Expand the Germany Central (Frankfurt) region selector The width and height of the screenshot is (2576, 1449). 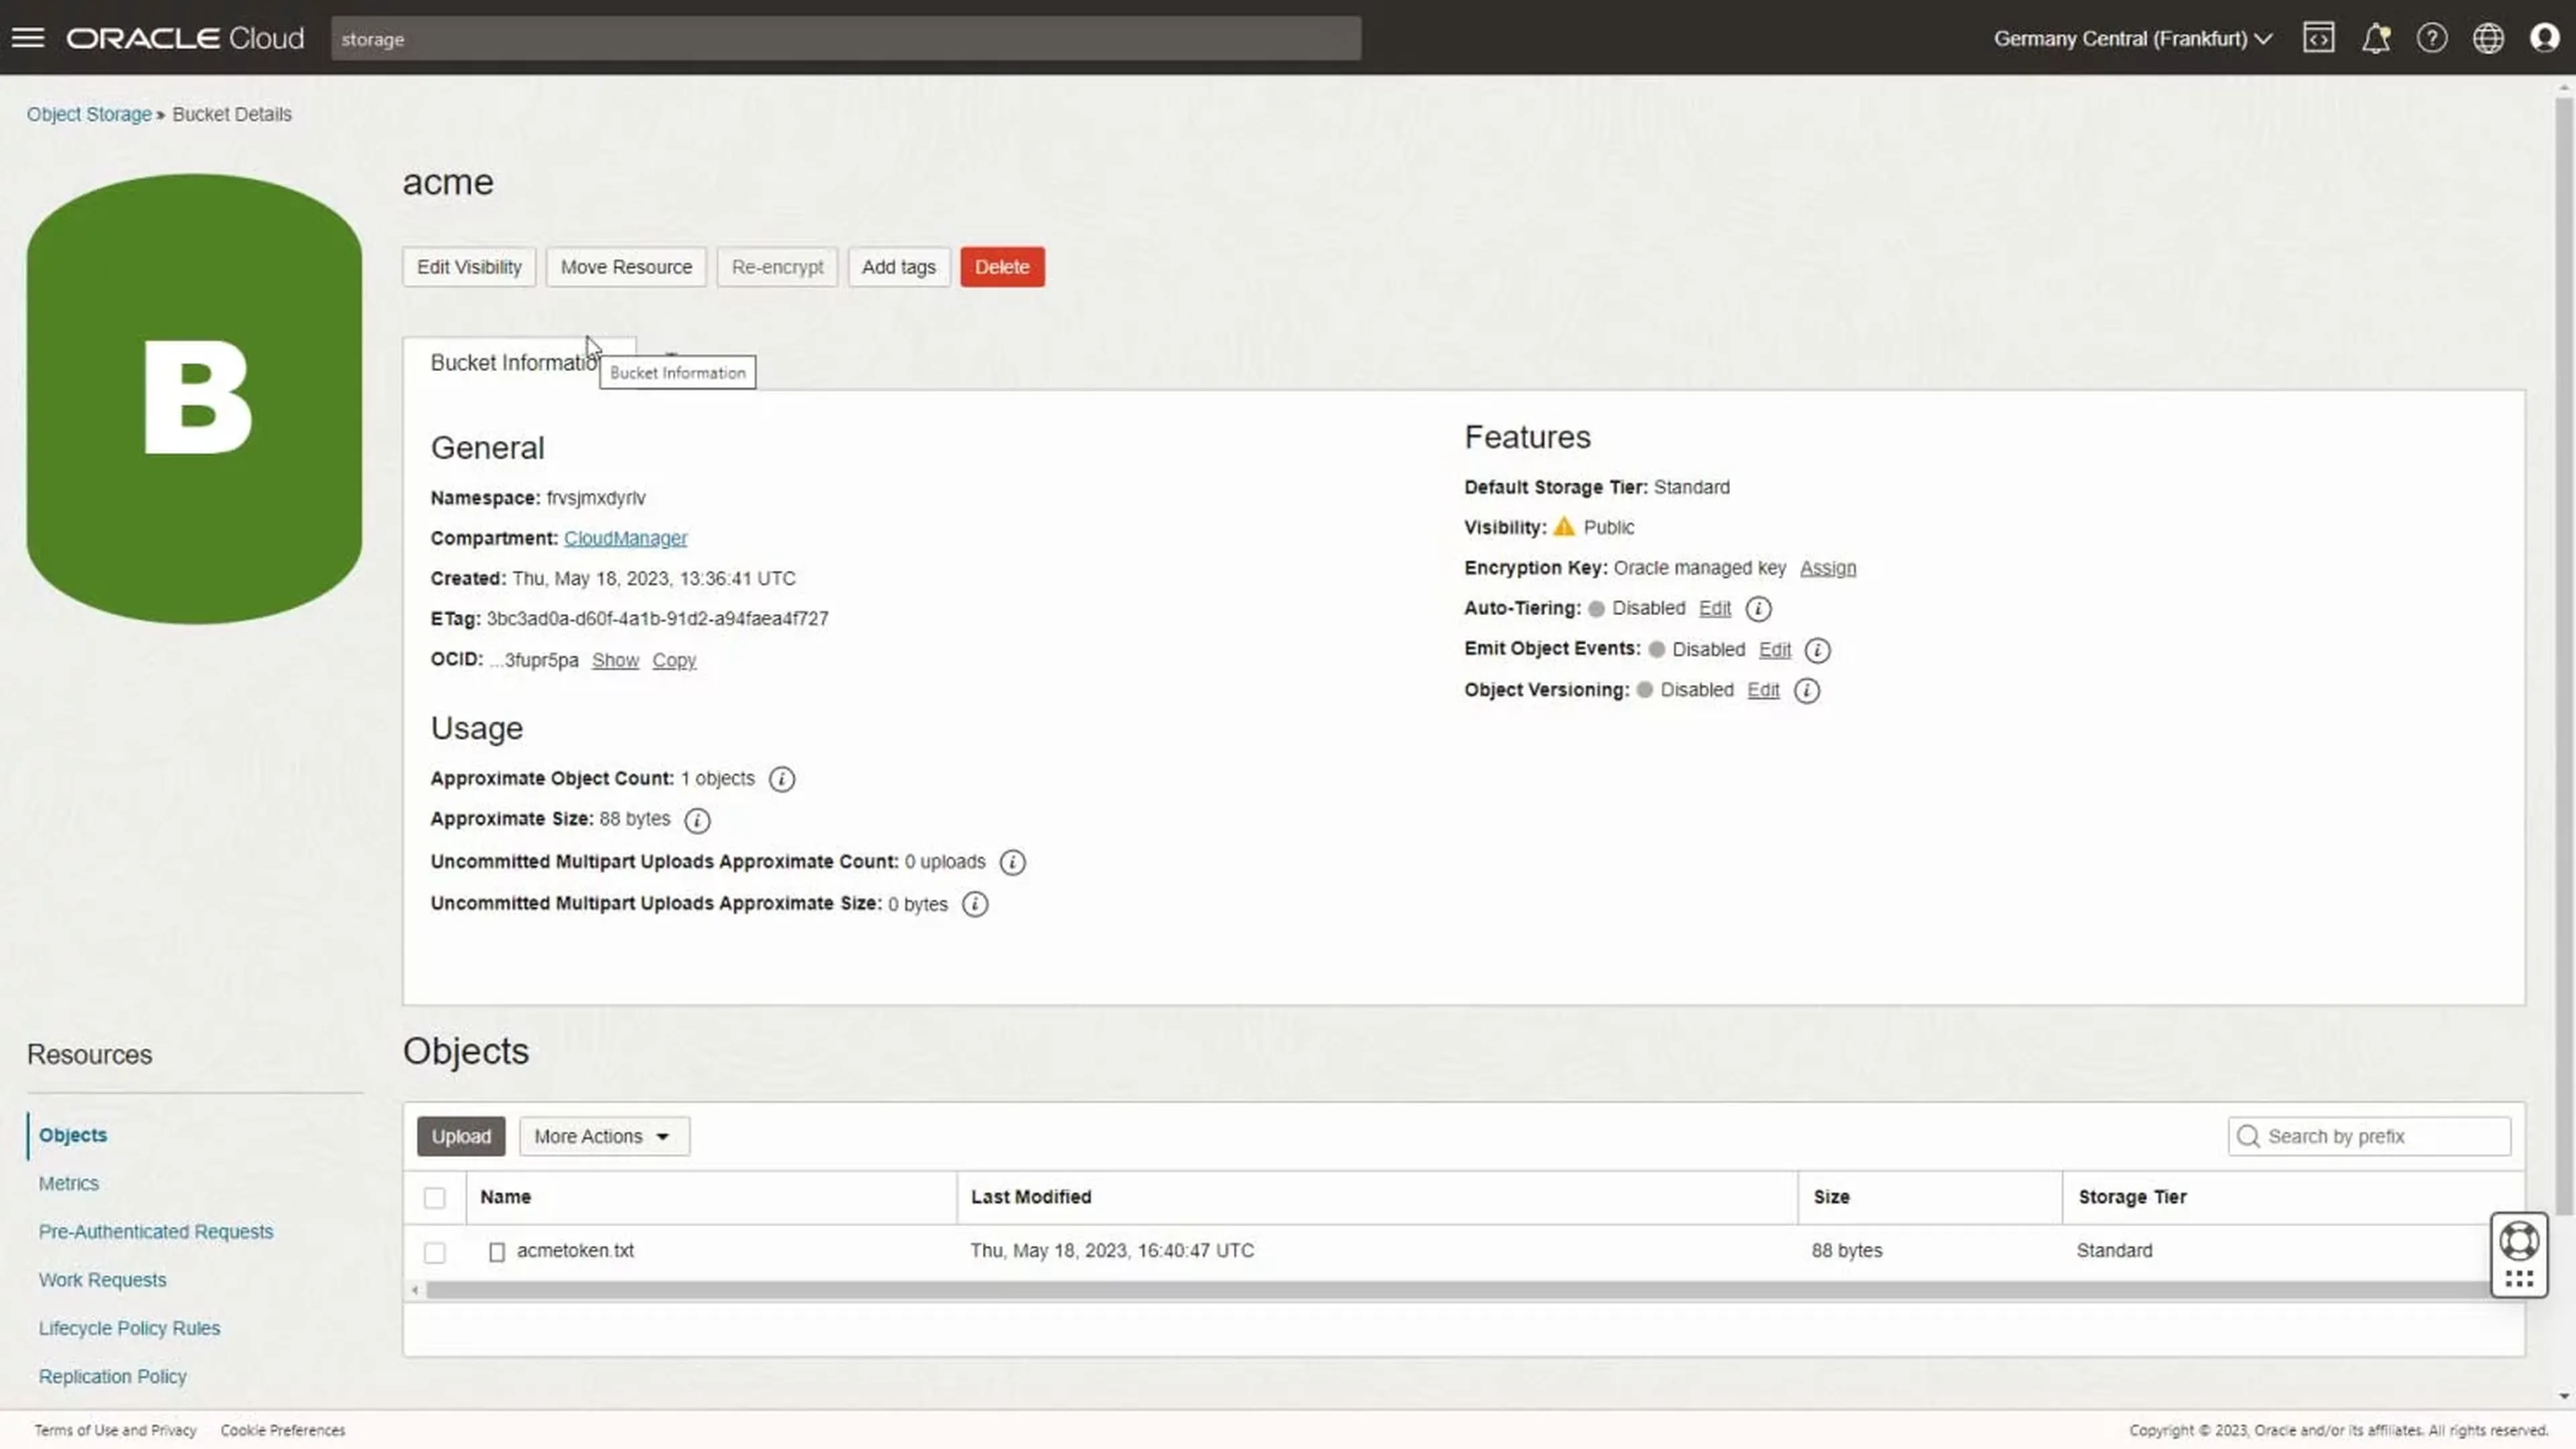(2132, 38)
